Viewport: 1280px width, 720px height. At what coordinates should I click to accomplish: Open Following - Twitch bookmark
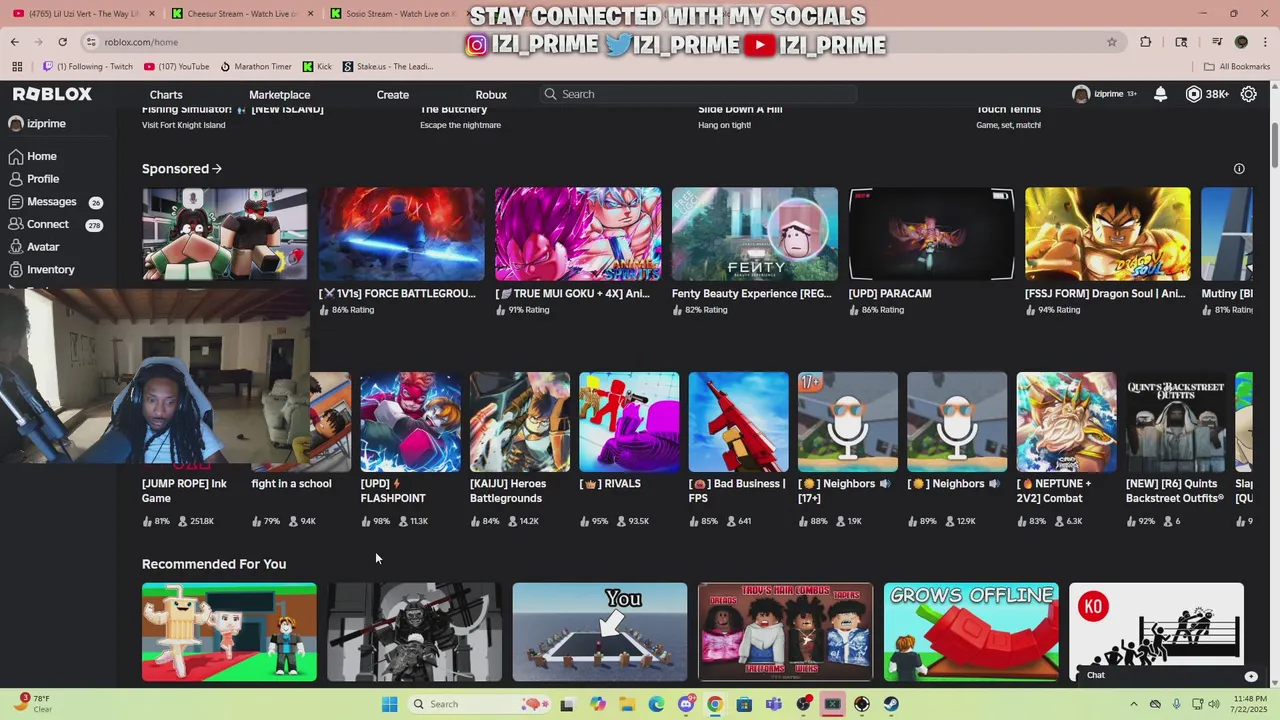88,67
